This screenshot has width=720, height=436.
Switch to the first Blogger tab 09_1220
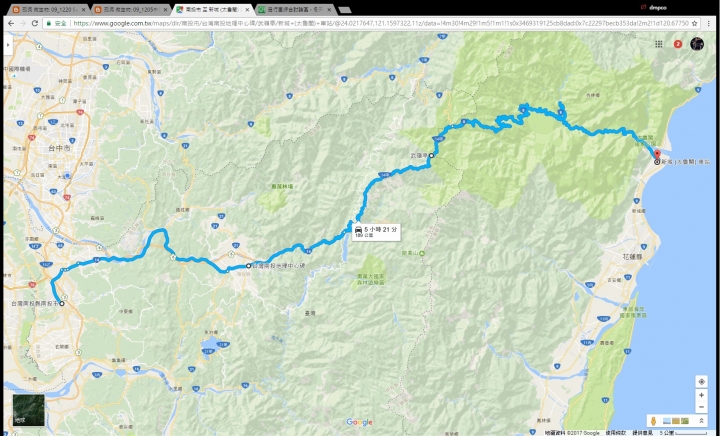click(x=46, y=9)
